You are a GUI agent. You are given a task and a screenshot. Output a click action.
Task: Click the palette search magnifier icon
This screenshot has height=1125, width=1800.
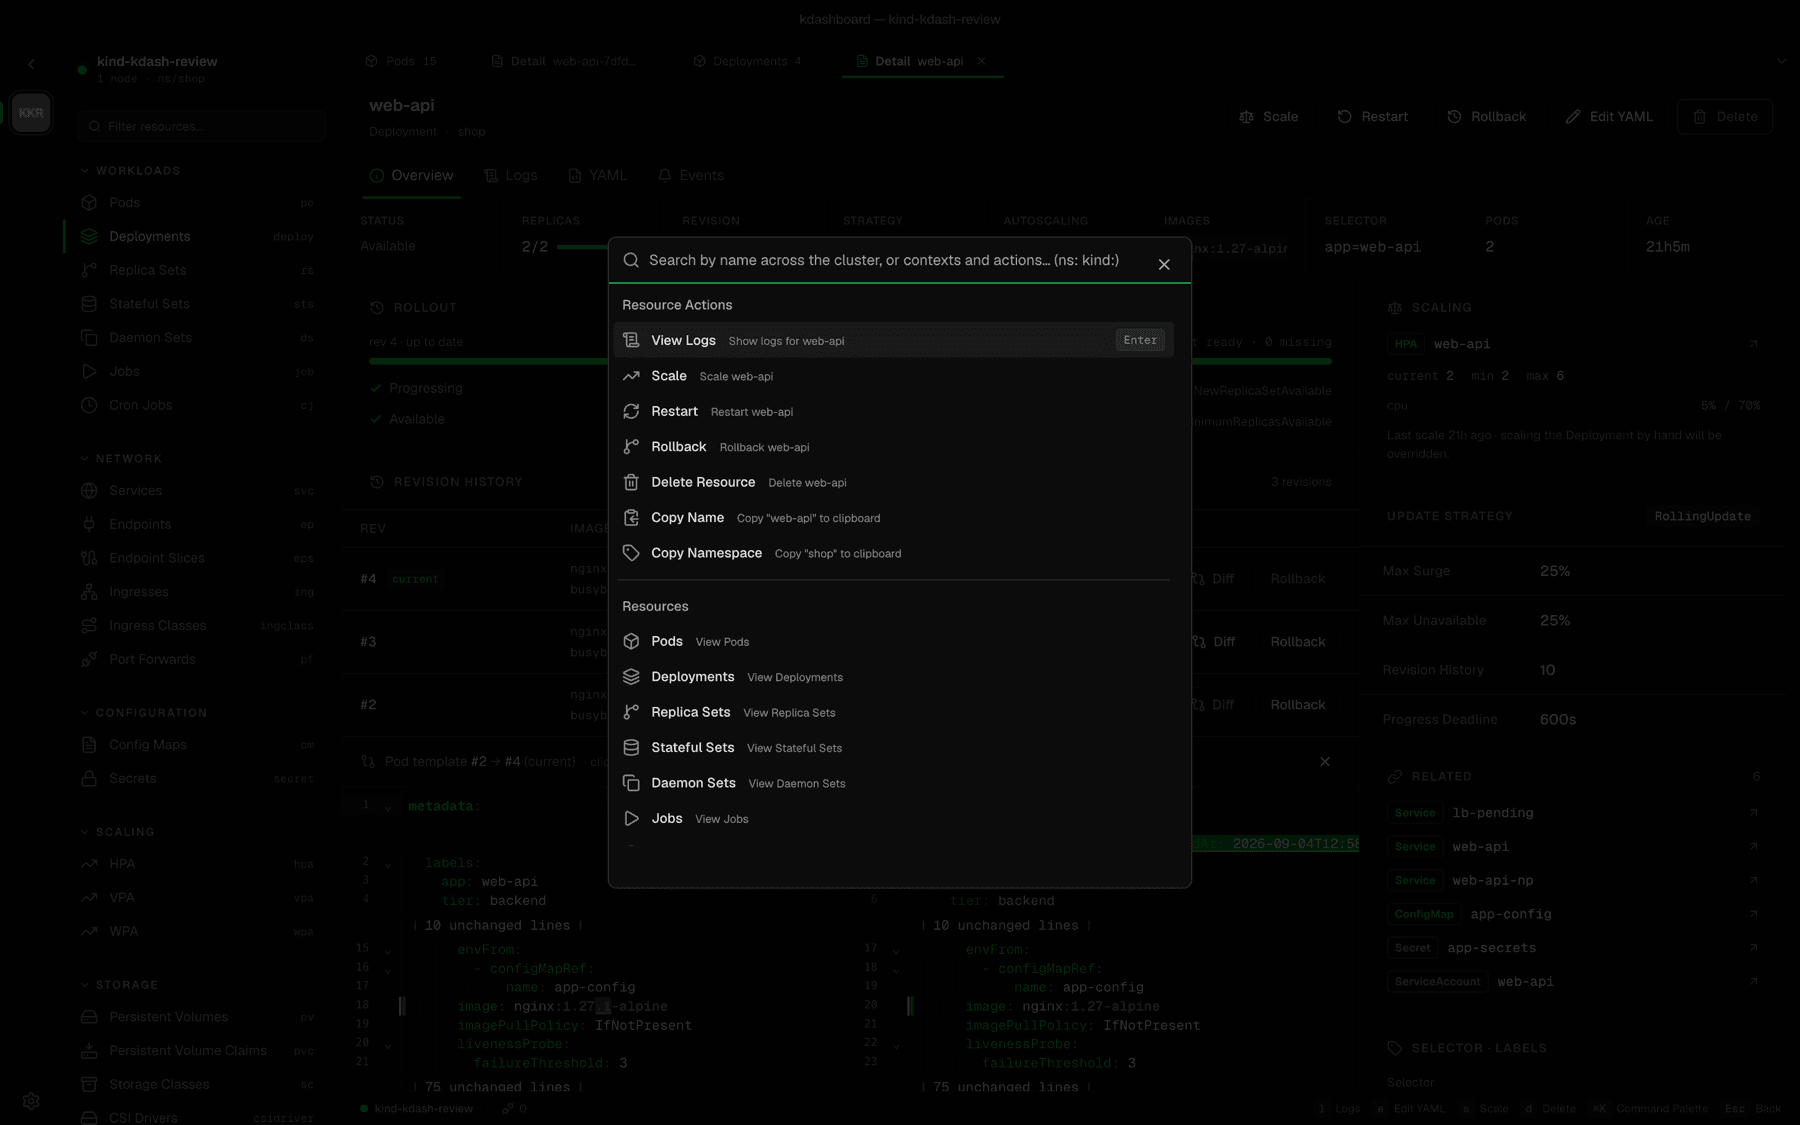coord(631,260)
